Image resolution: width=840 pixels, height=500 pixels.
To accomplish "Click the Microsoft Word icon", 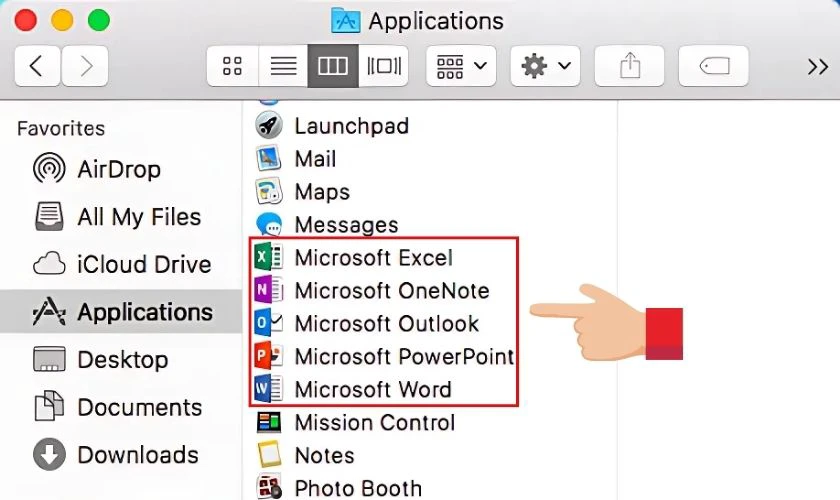I will pyautogui.click(x=269, y=389).
